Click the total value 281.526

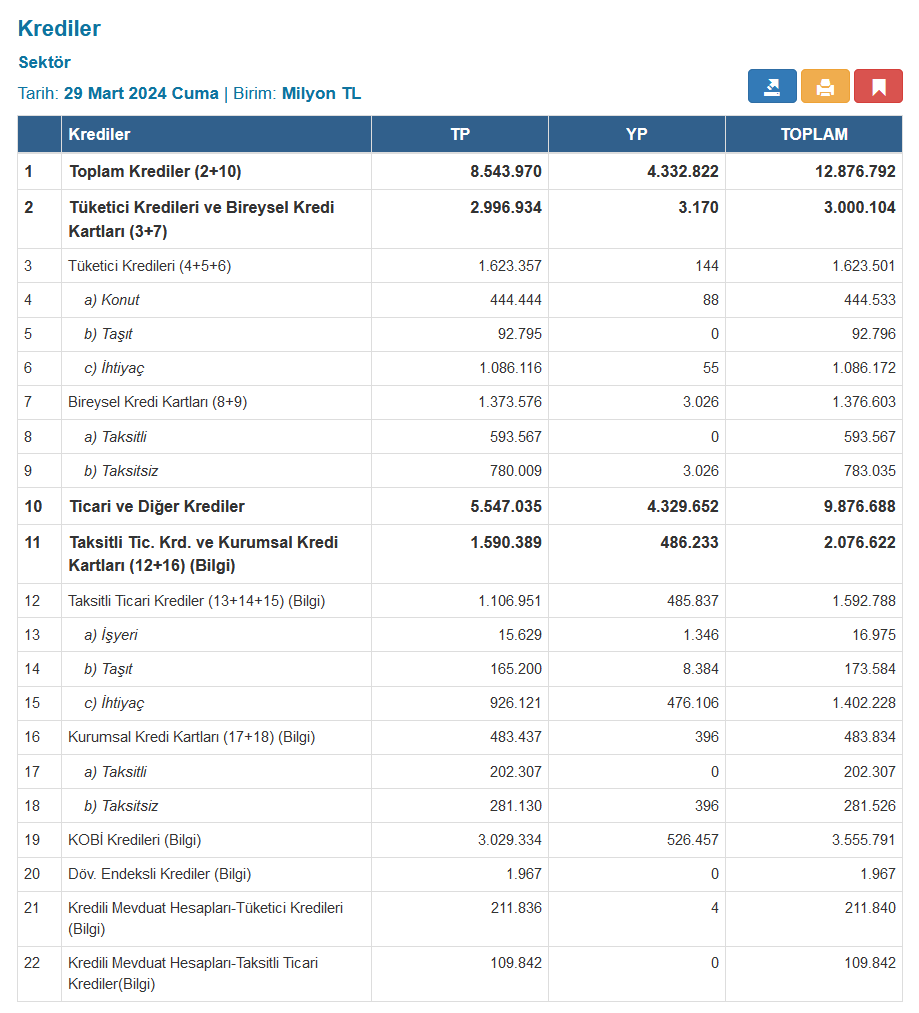click(x=870, y=806)
